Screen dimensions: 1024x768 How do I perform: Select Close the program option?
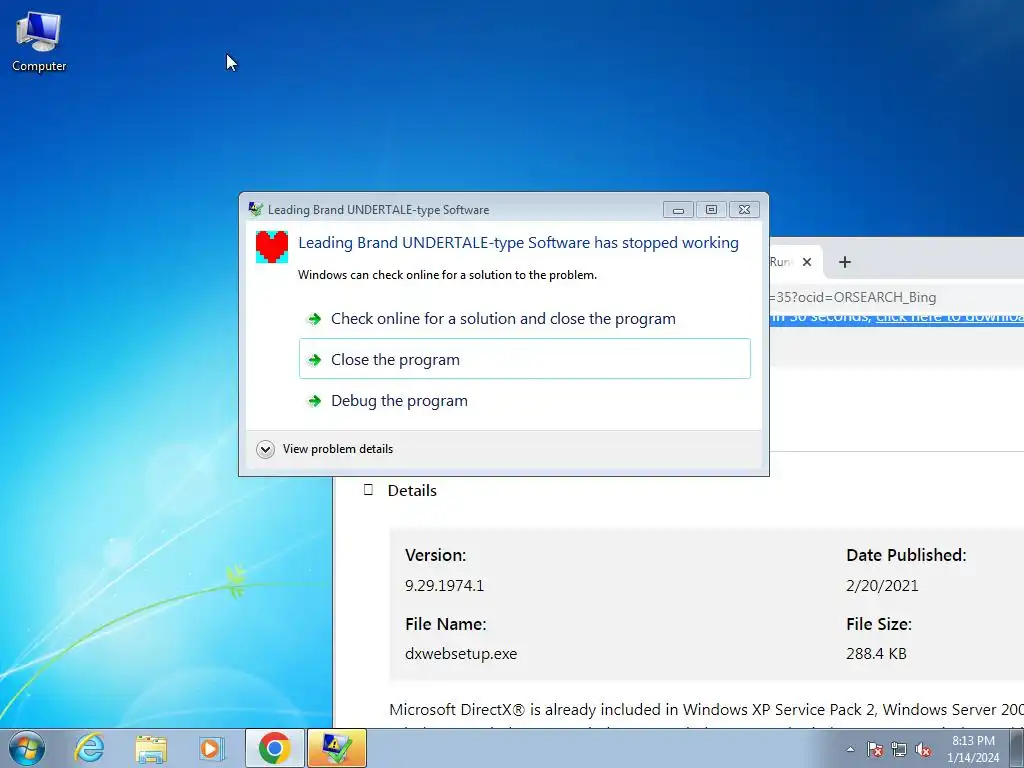coord(524,359)
